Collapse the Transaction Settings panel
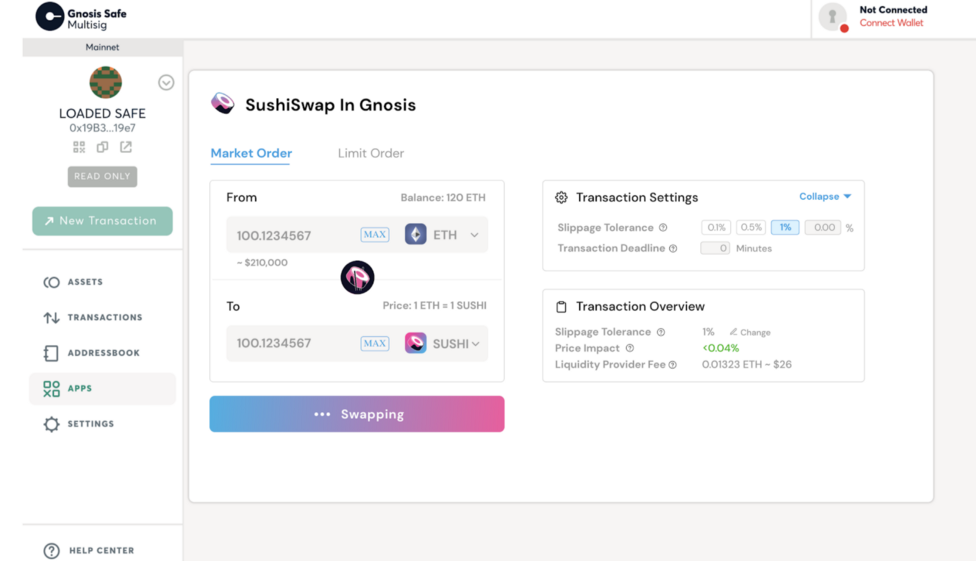 pos(825,196)
